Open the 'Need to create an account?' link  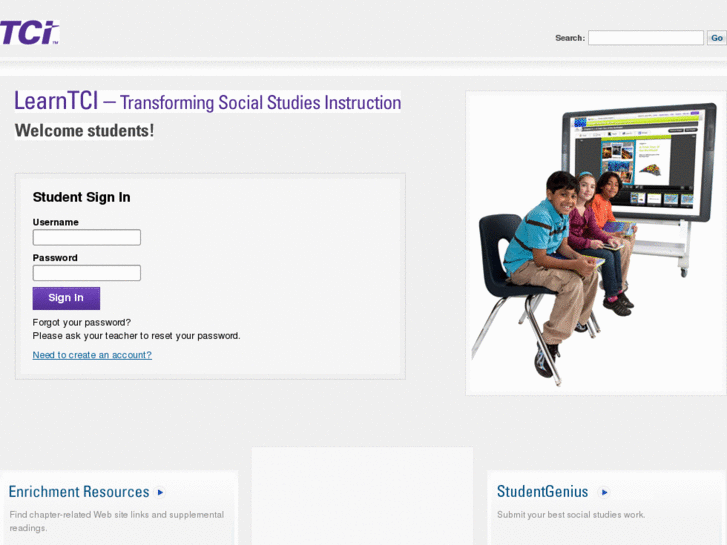click(92, 355)
